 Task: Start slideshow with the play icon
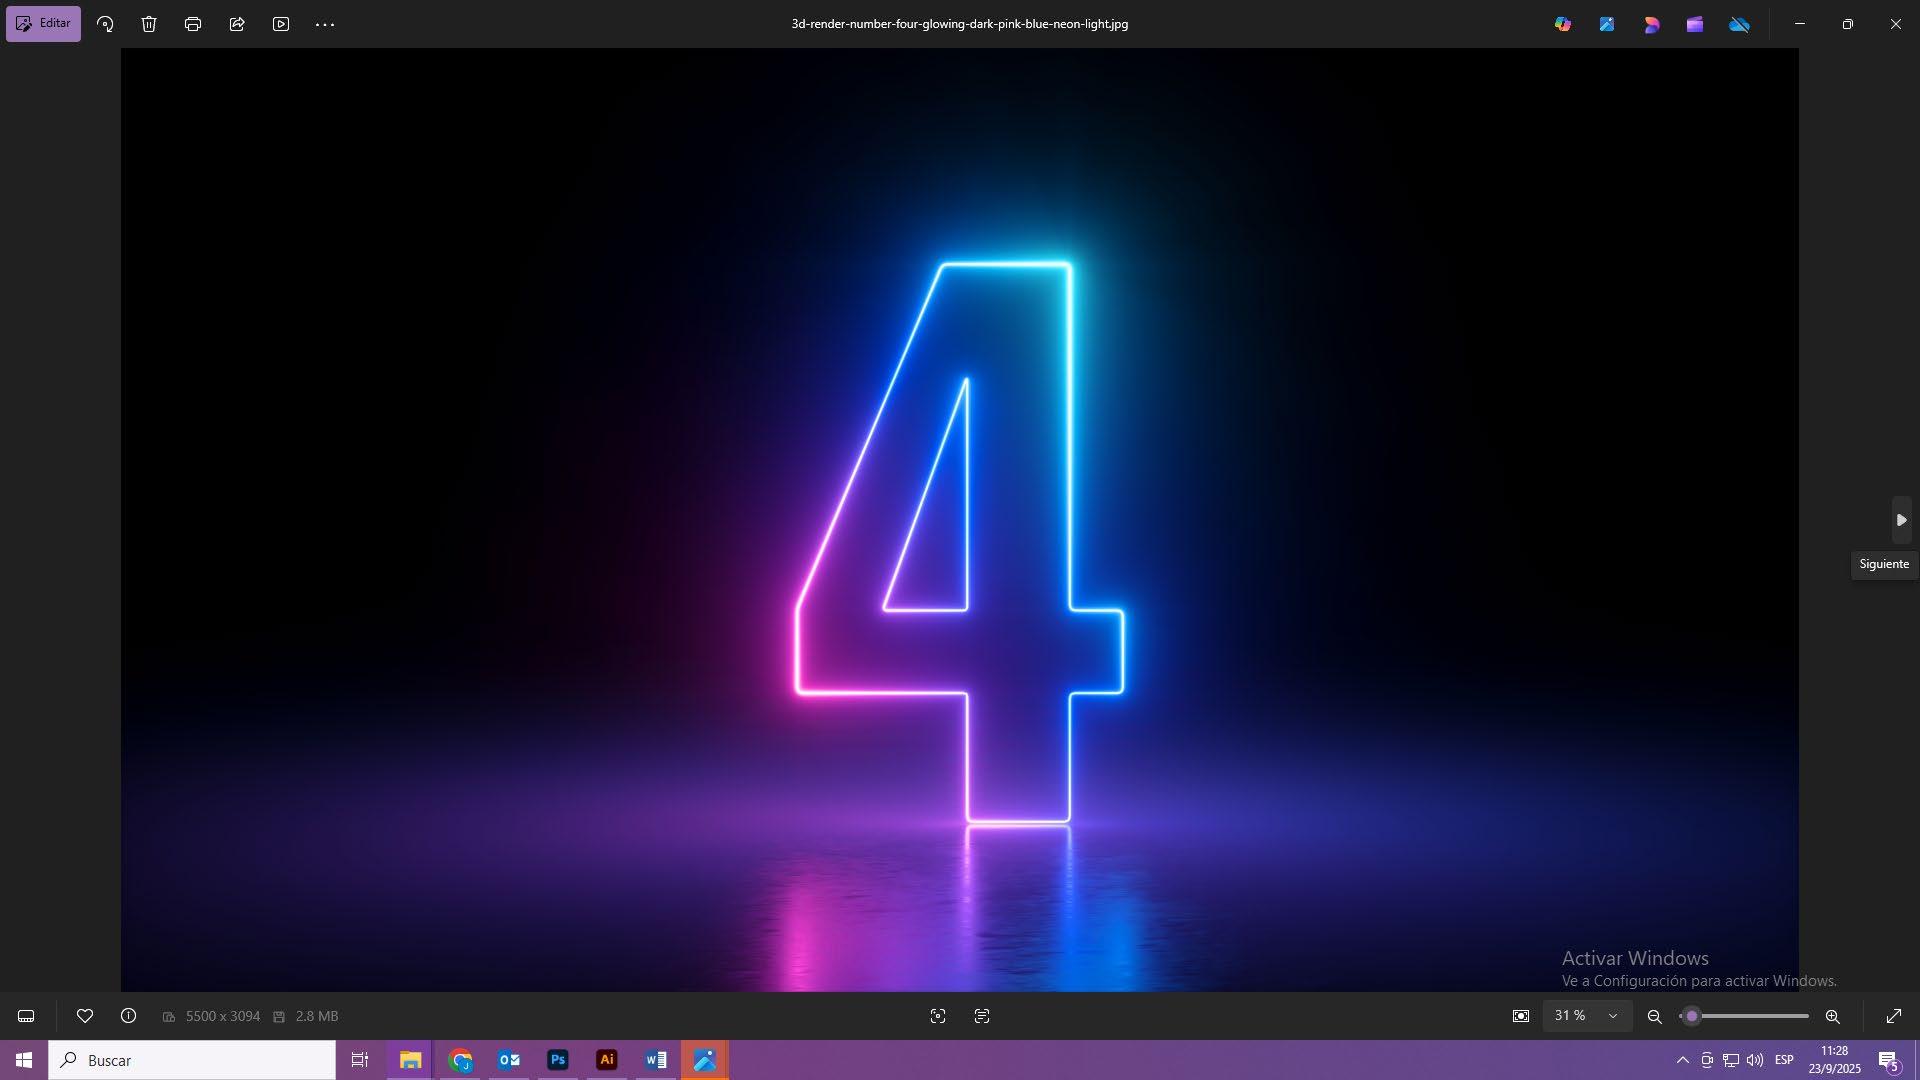pos(281,24)
